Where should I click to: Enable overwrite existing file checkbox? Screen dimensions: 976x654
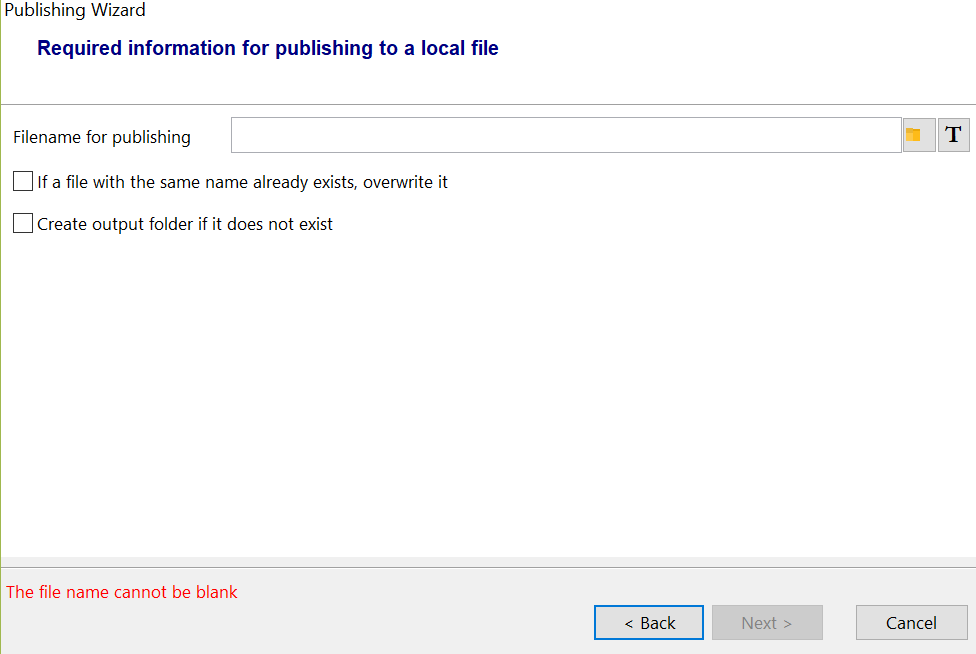point(23,182)
